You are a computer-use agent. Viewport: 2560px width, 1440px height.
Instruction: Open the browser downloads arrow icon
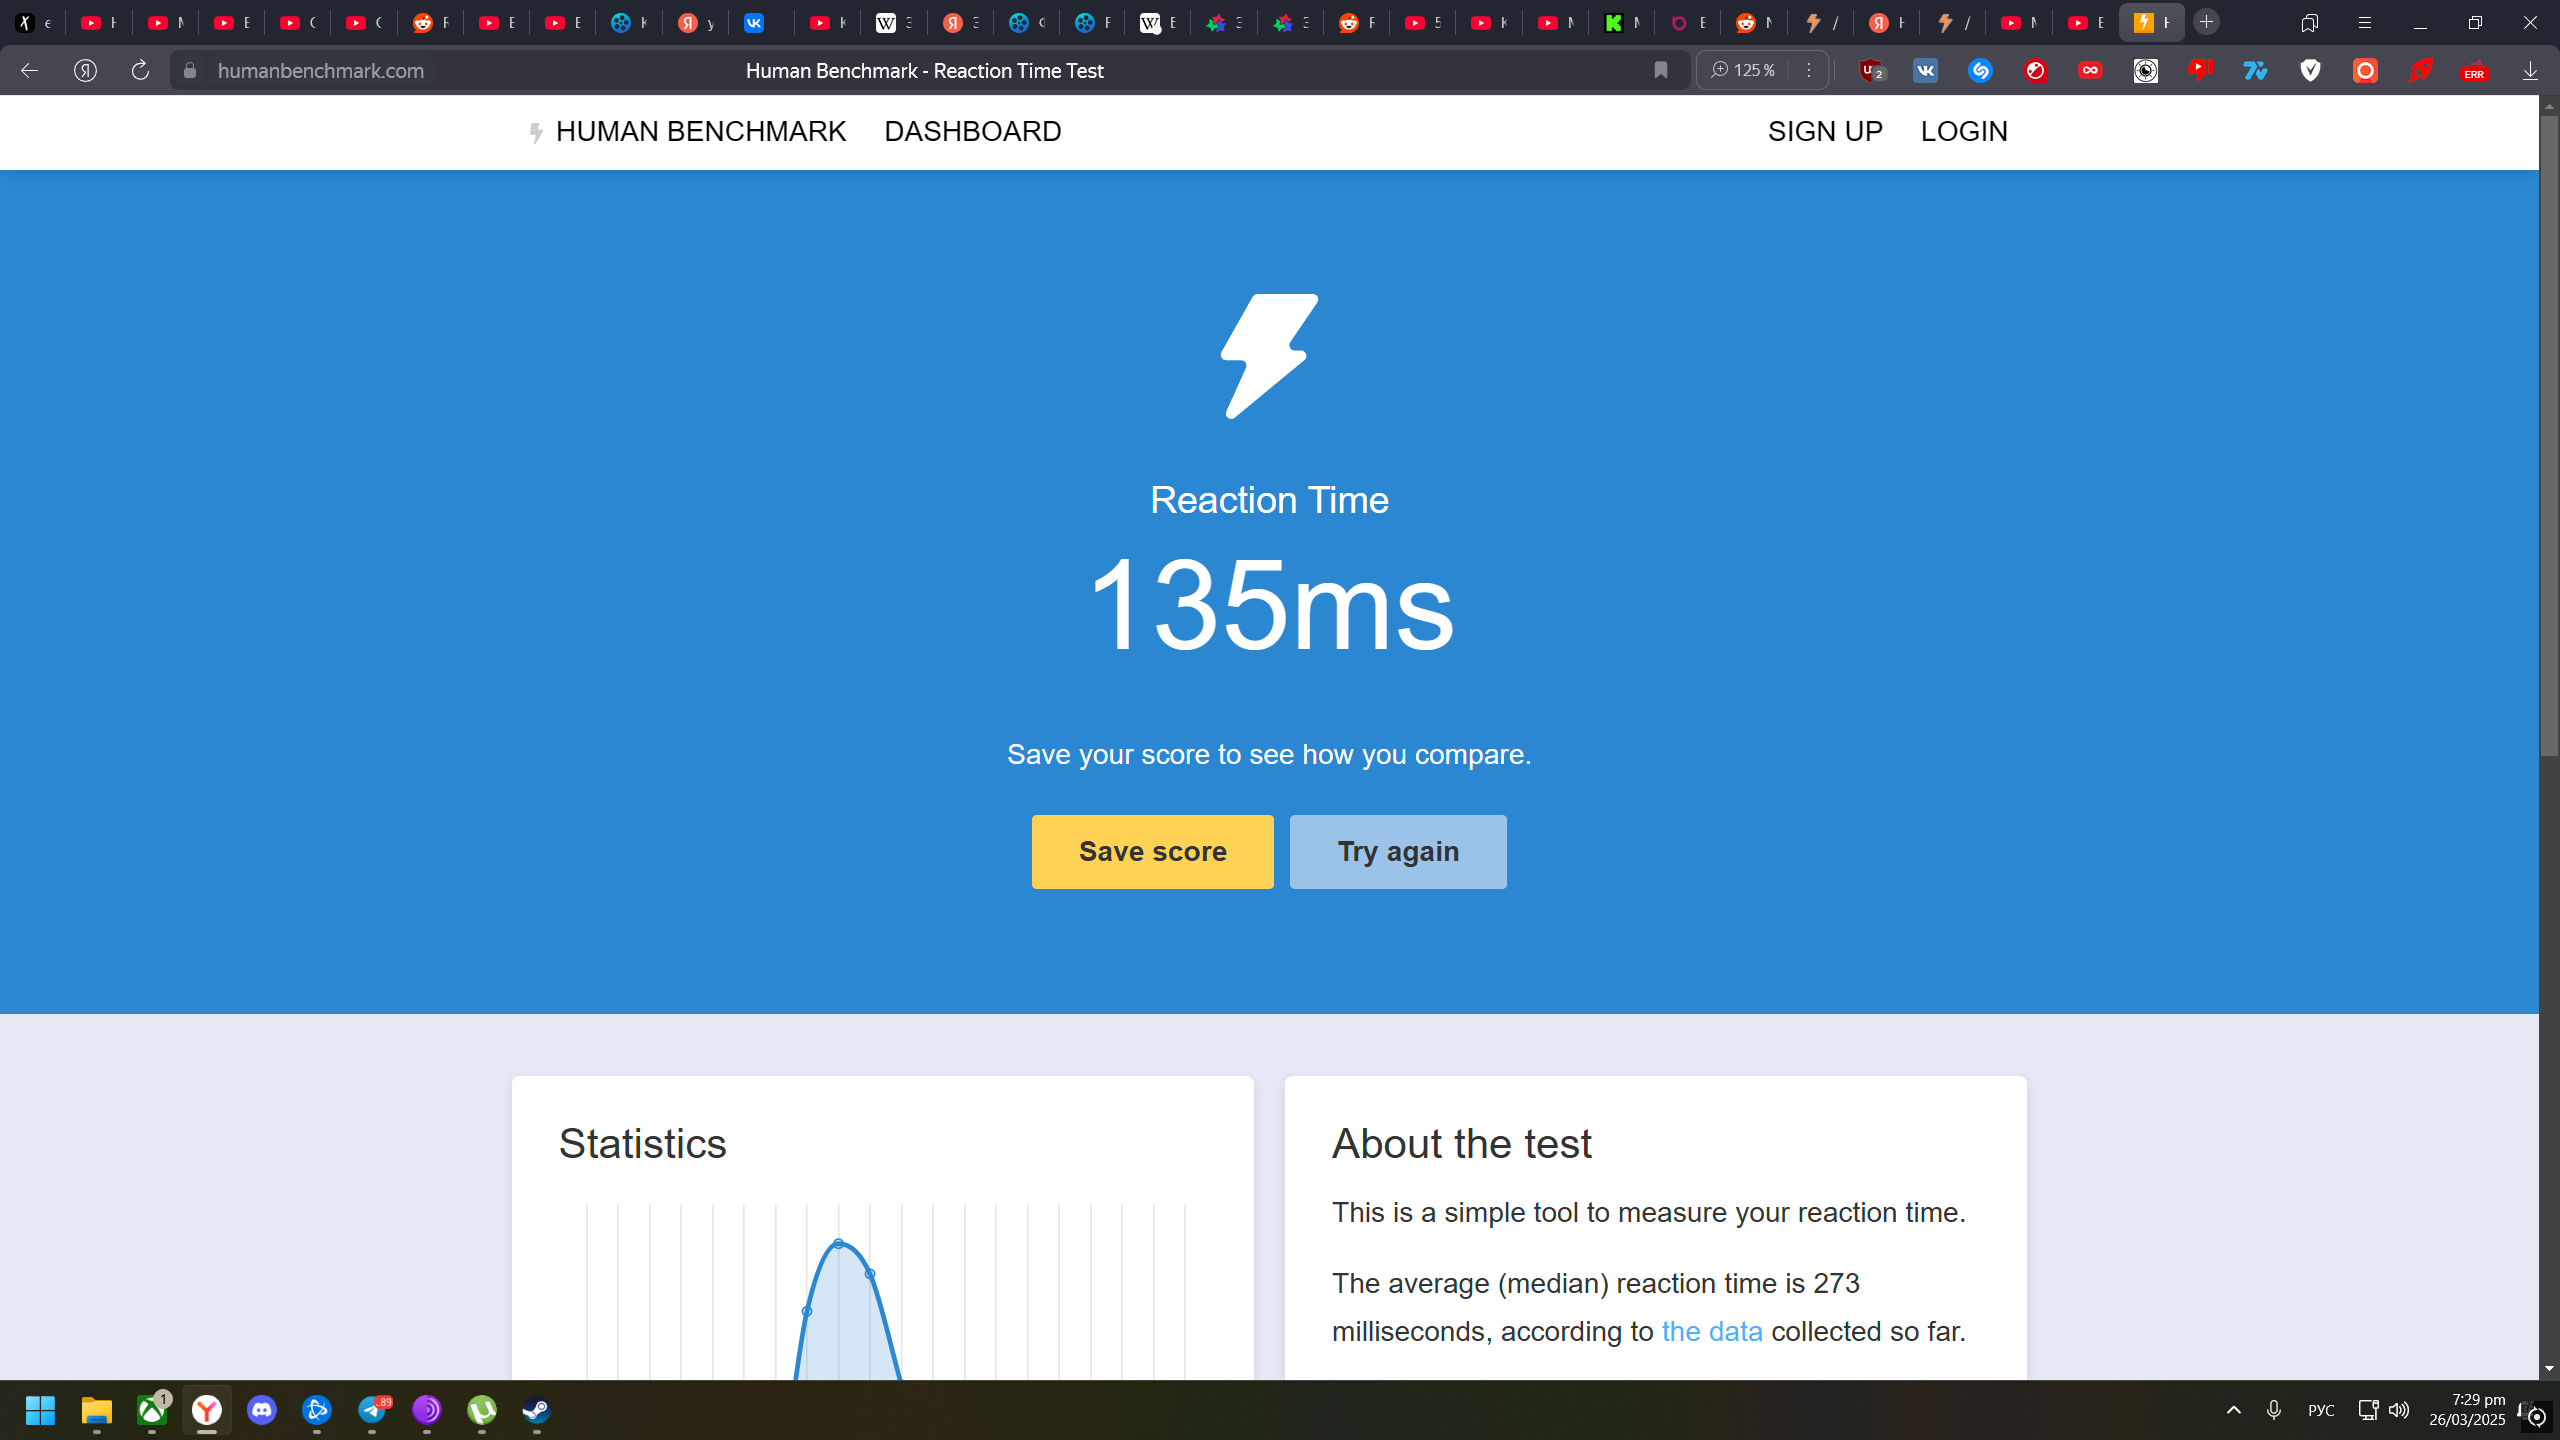tap(2530, 70)
